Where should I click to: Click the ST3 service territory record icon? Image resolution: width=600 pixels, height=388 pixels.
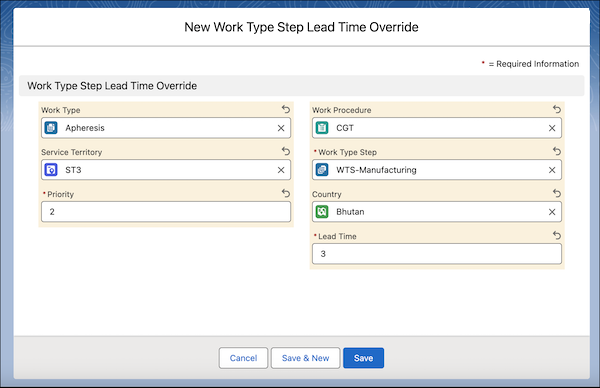click(51, 170)
